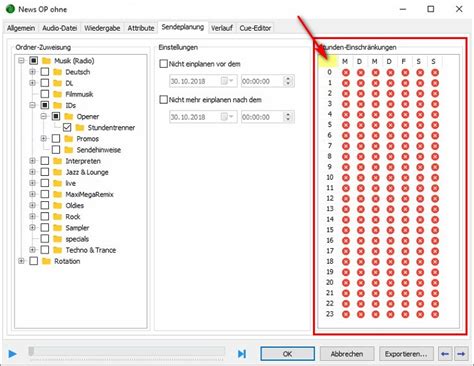This screenshot has width=474, height=366.
Task: Uncheck the Stundentrenner folder checkbox
Action: click(67, 127)
